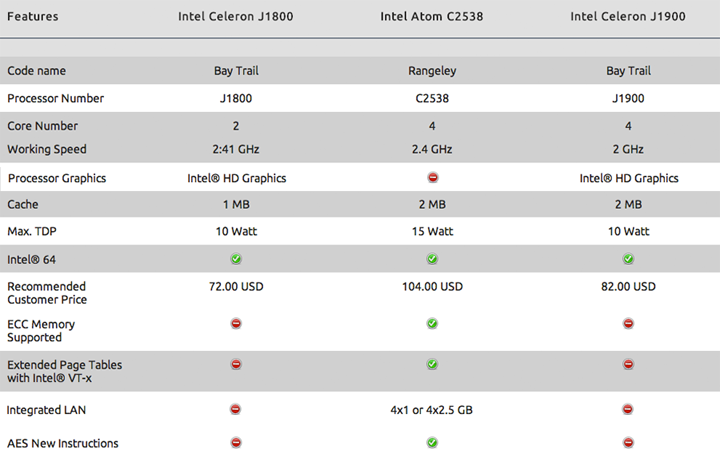720x462 pixels.
Task: Click green check for Atom C2538 Intel 64
Action: pyautogui.click(x=432, y=259)
